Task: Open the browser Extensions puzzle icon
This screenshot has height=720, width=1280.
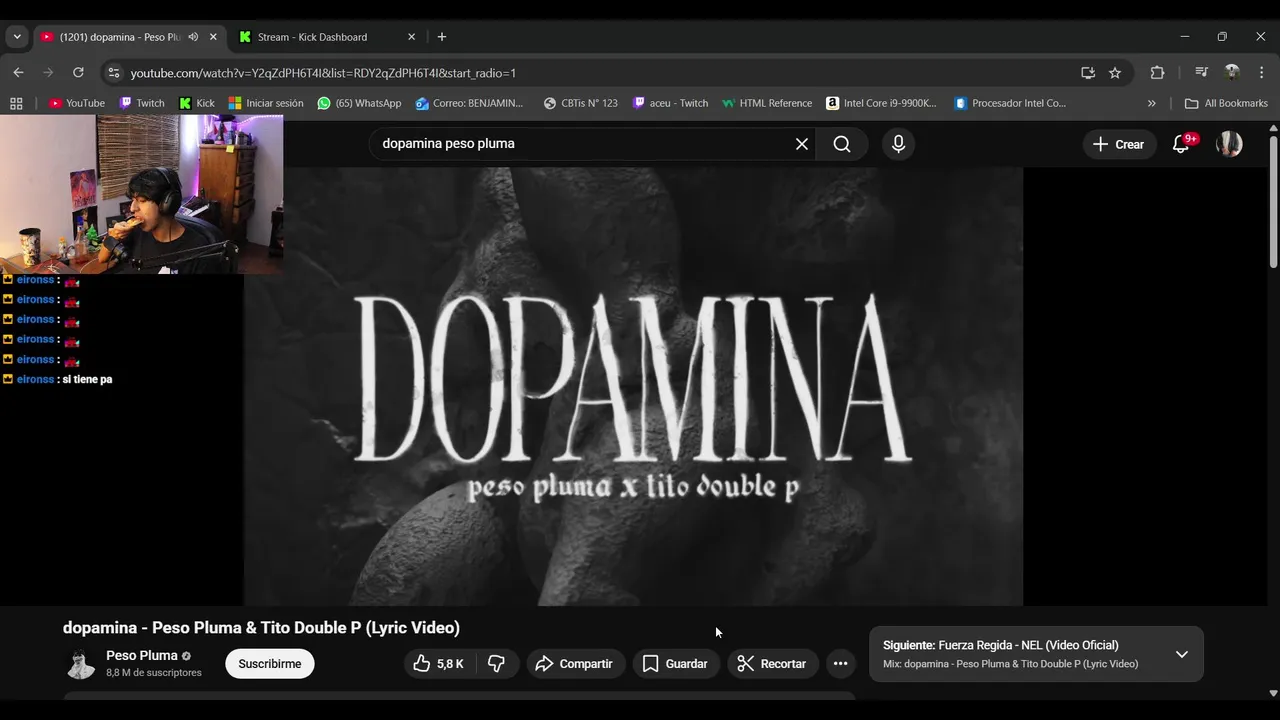Action: pos(1157,73)
